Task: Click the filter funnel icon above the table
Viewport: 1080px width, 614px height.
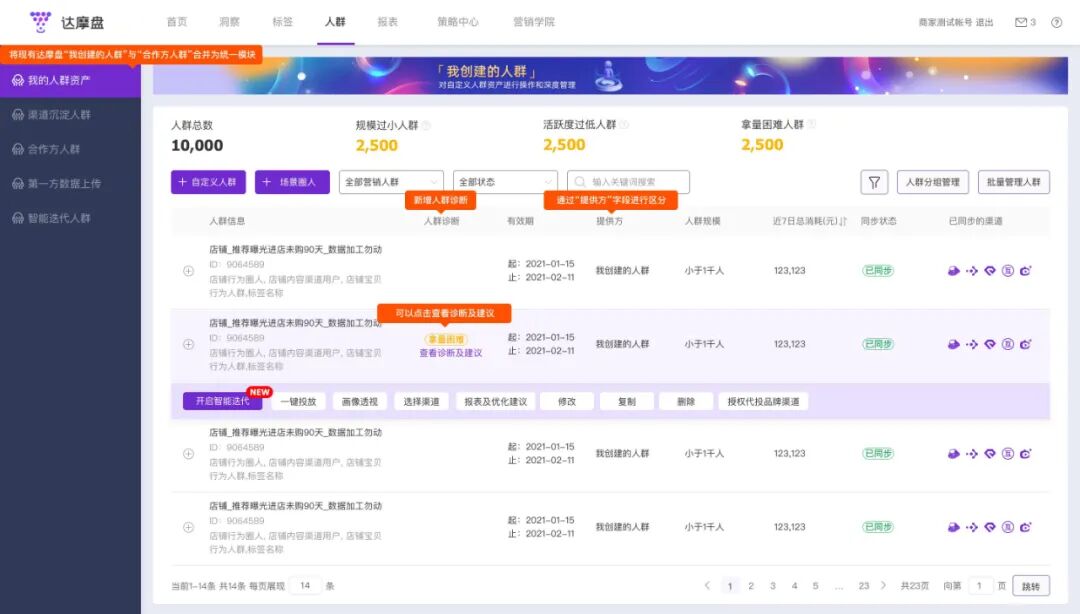Action: (873, 182)
